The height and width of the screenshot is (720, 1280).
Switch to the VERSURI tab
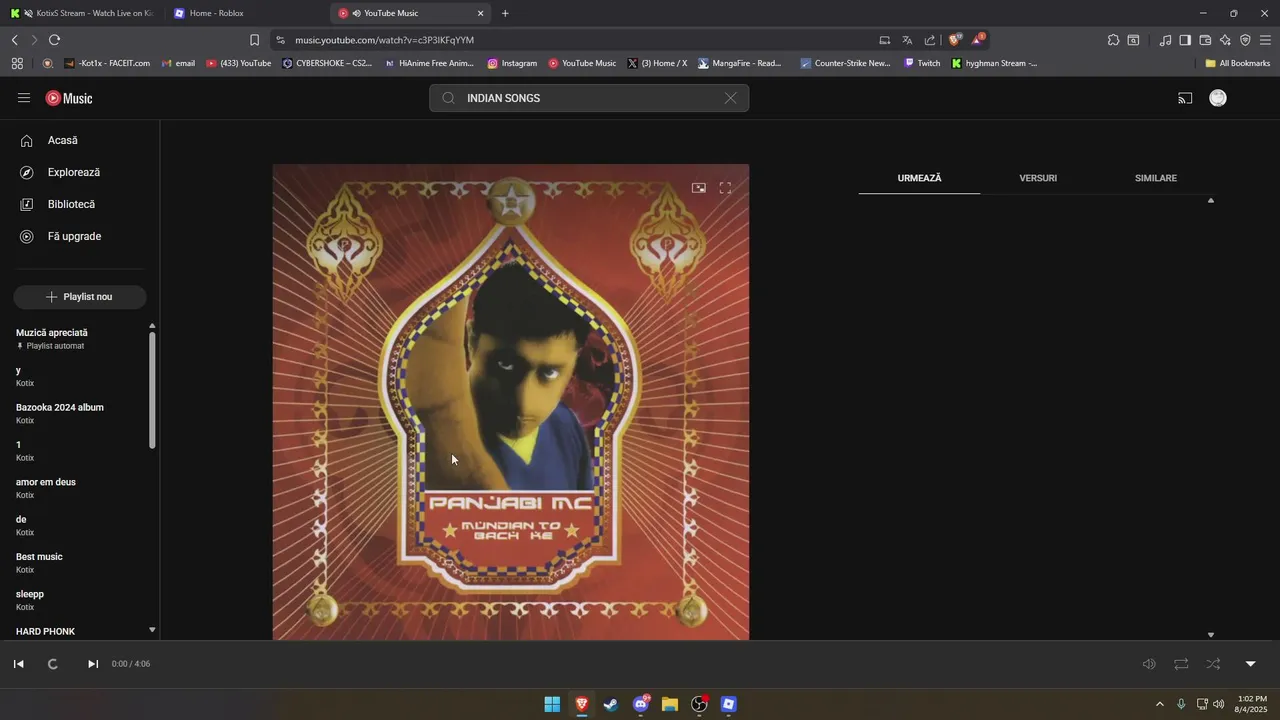pos(1038,178)
